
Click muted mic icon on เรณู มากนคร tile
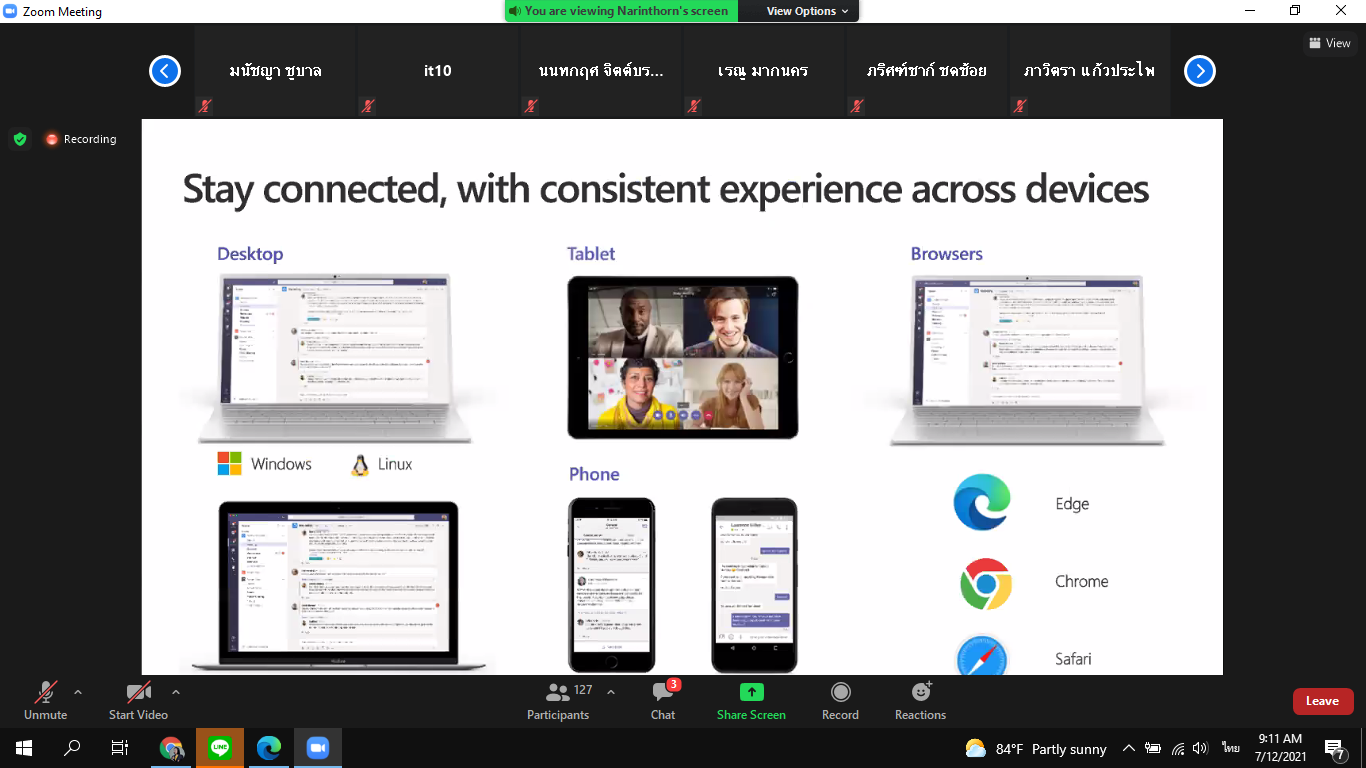(x=694, y=106)
